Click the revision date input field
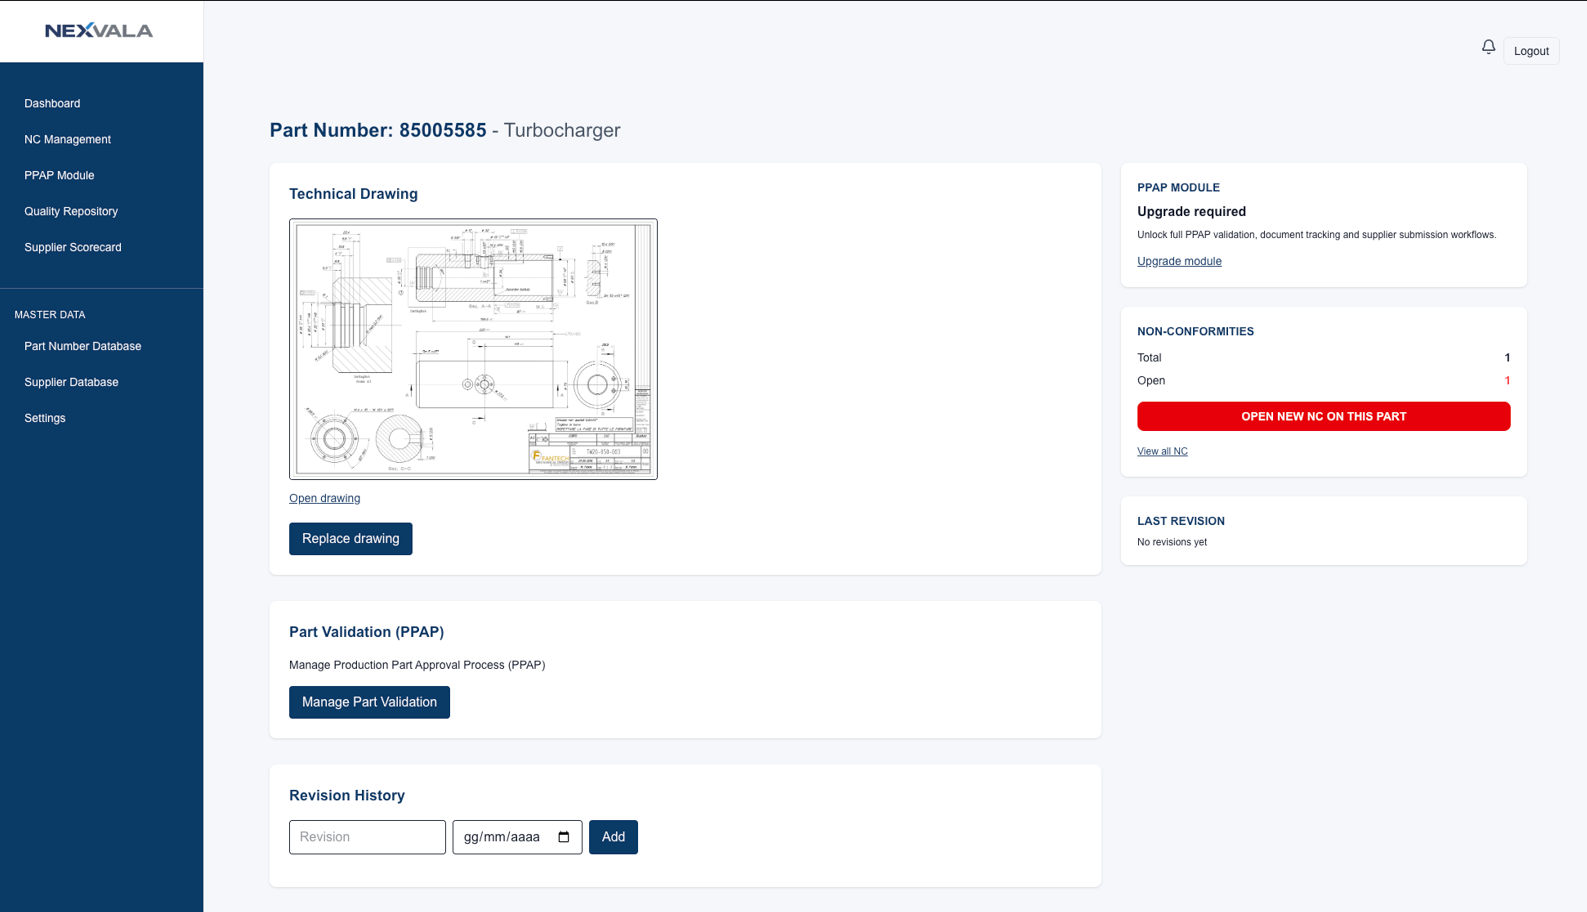This screenshot has height=912, width=1587. click(x=517, y=837)
